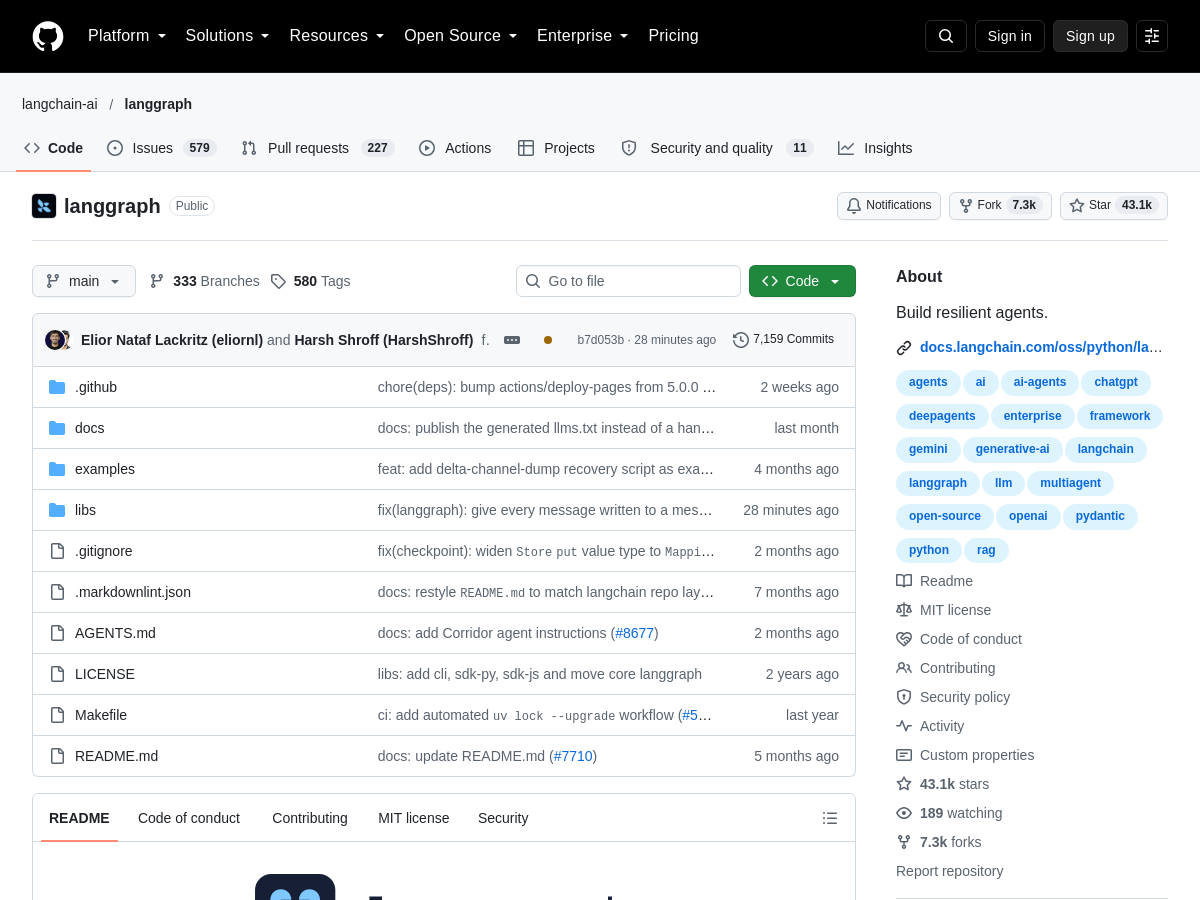Viewport: 1200px width, 900px height.
Task: Click the langgraph repository avatar icon
Action: (x=44, y=206)
